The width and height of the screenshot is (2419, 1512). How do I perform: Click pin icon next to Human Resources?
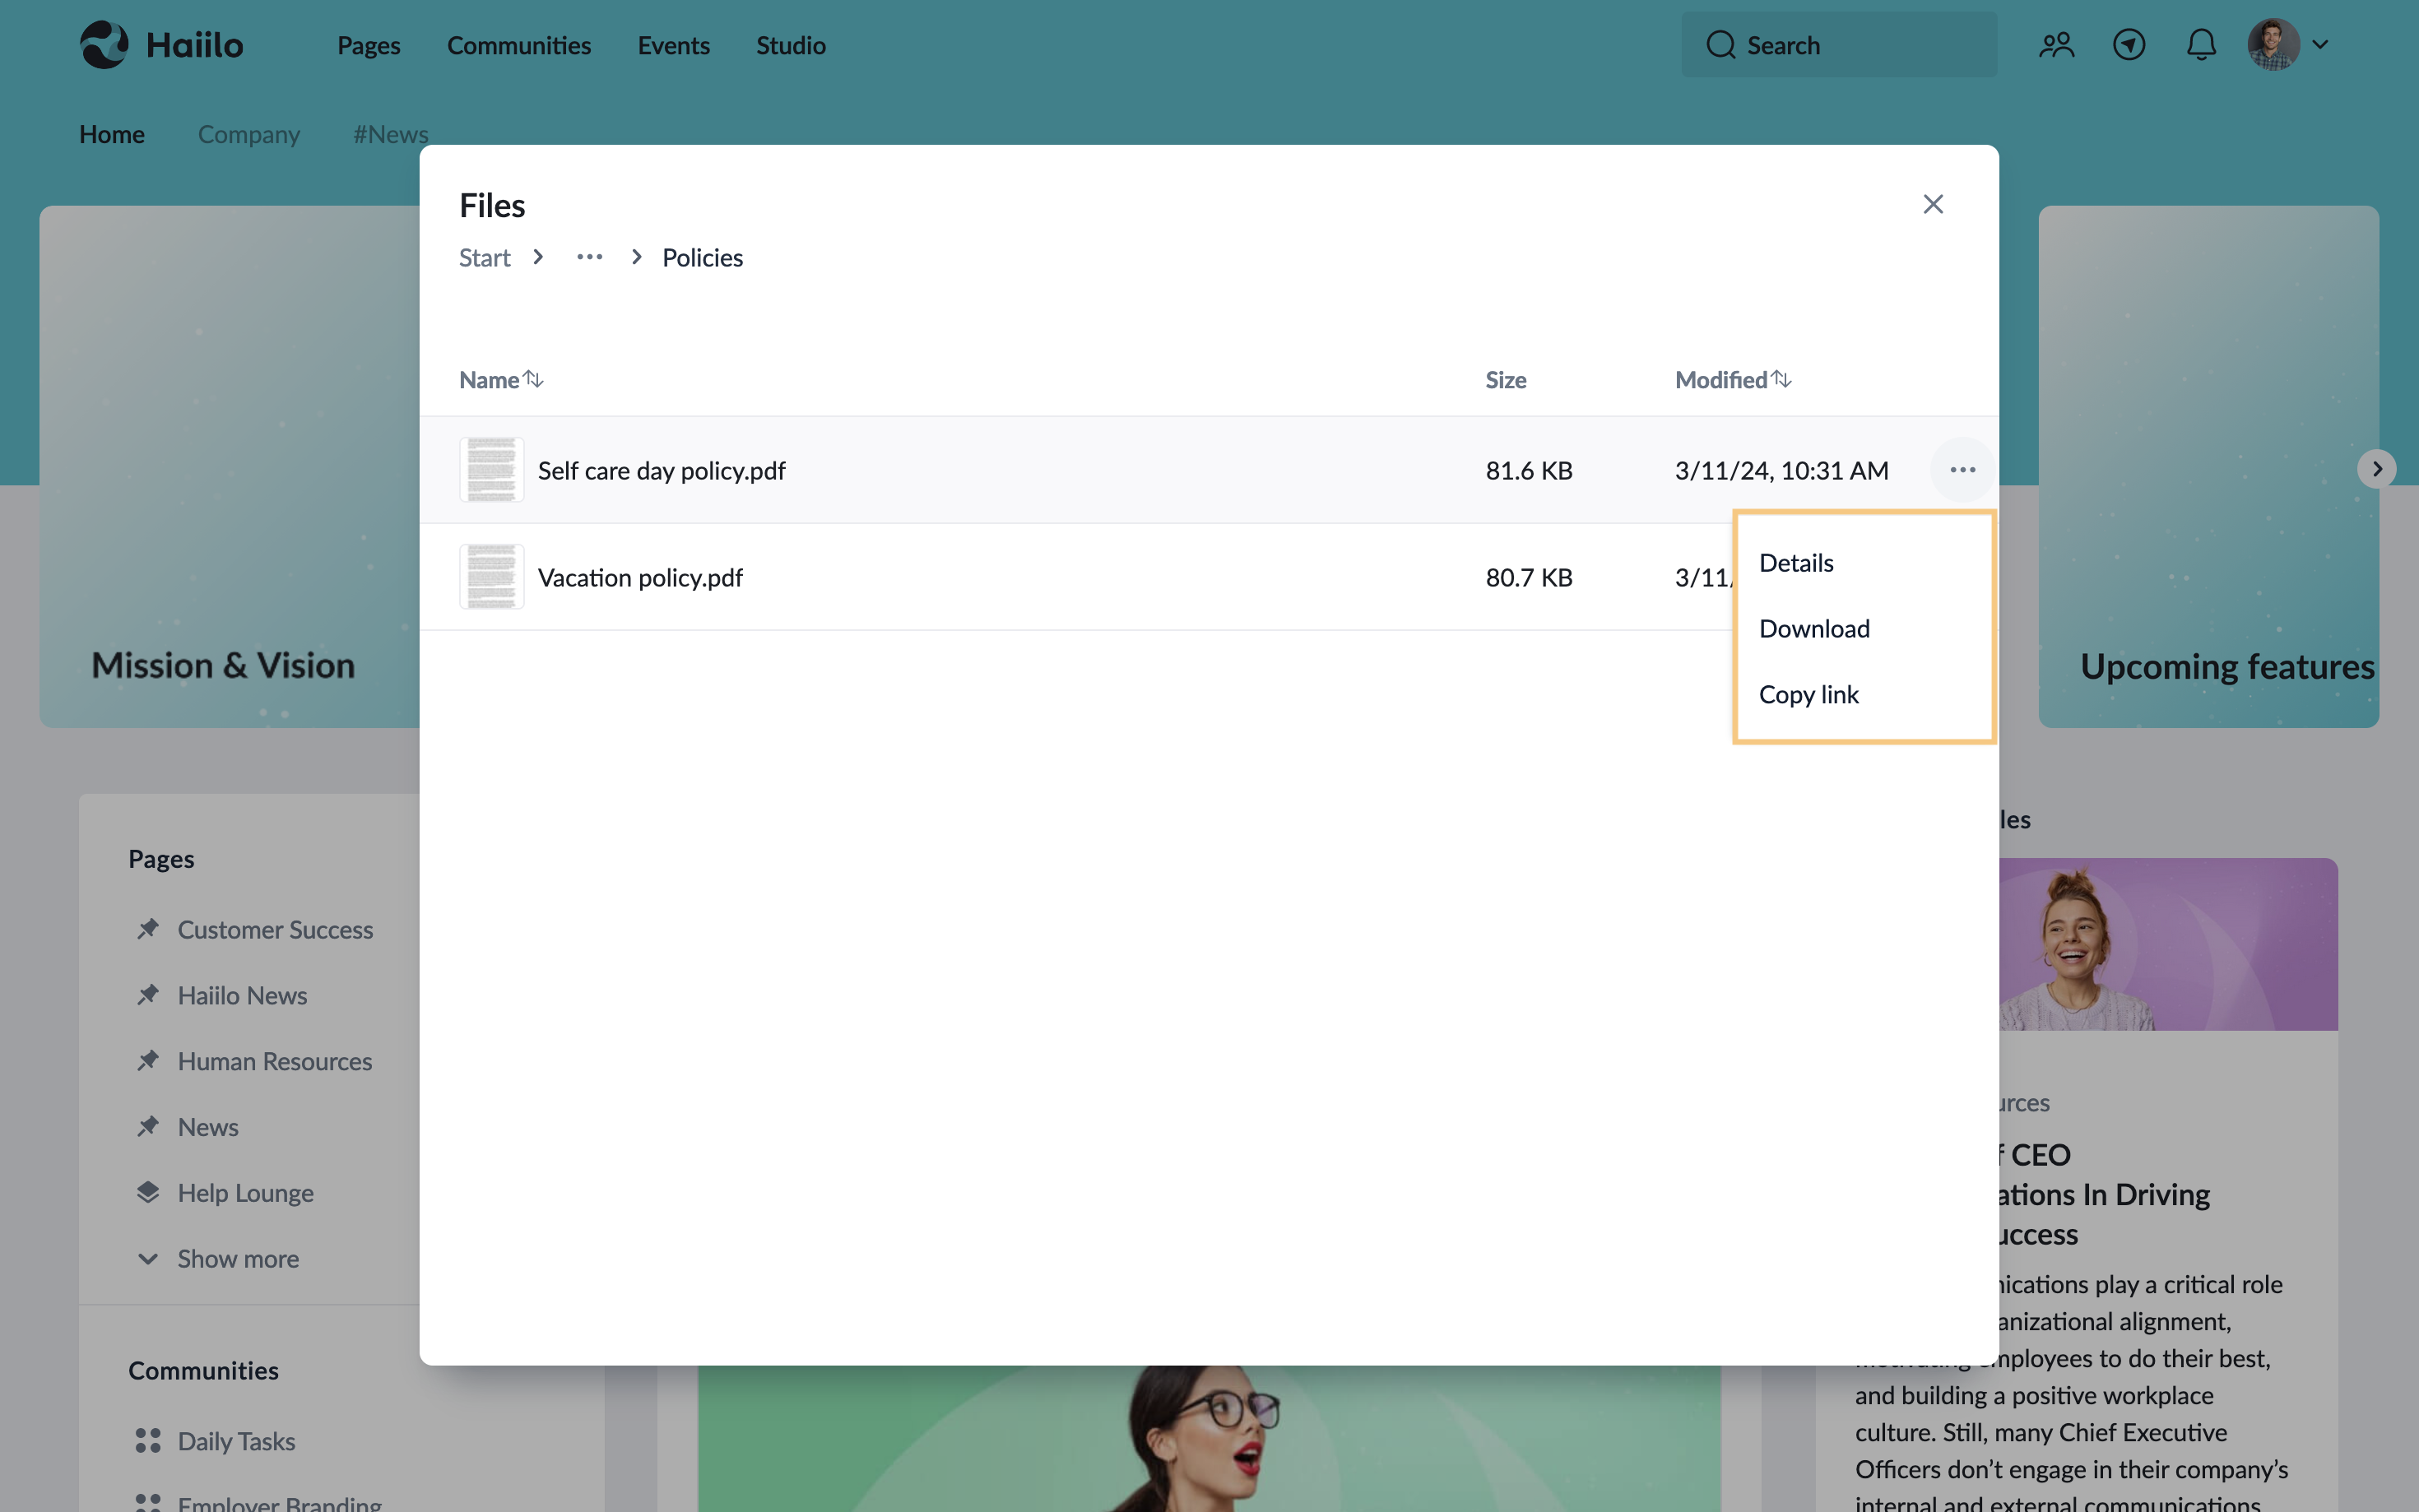pyautogui.click(x=148, y=1061)
